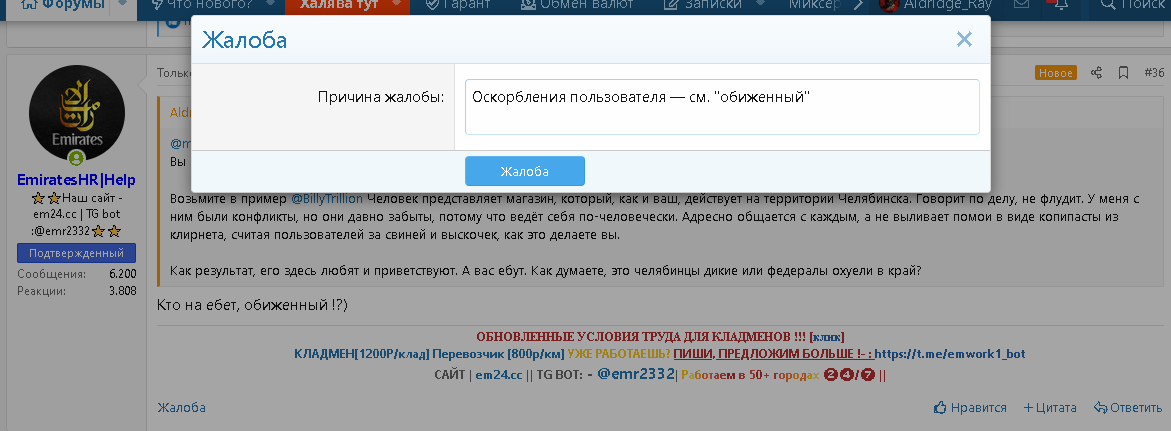
Task: Close the Жалоба dialog with the X
Action: [964, 40]
